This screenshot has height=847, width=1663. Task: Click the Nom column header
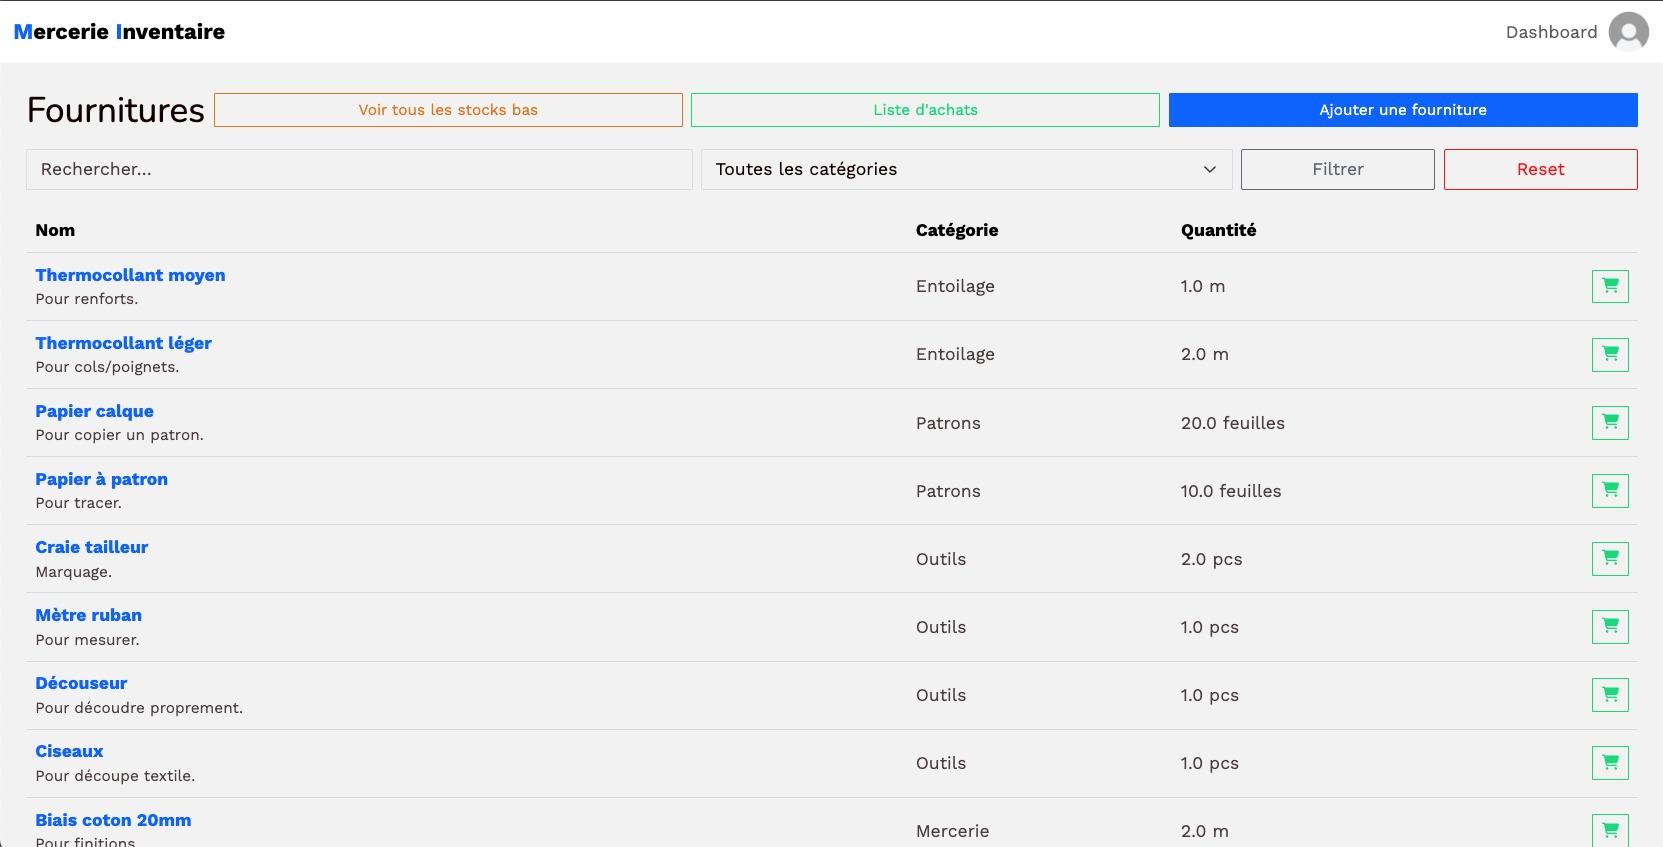[55, 230]
